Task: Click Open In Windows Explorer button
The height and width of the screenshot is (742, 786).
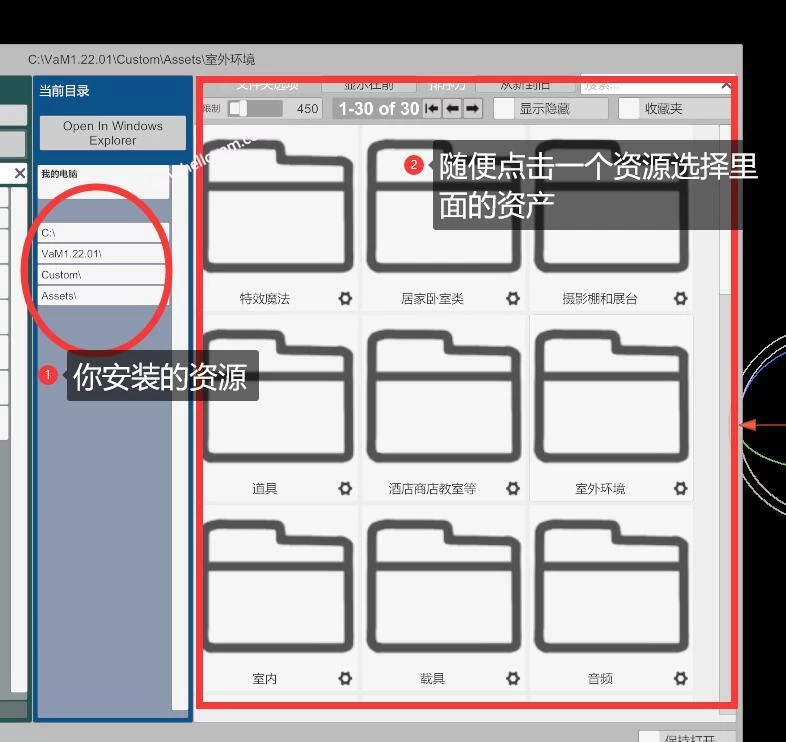Action: (x=112, y=133)
